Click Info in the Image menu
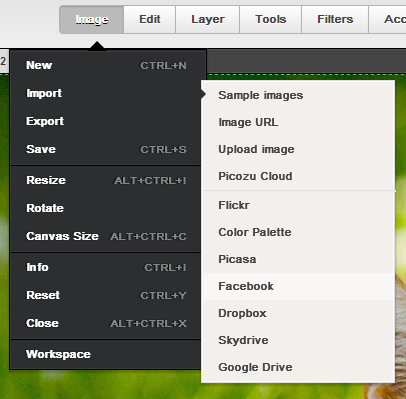This screenshot has height=399, width=406. pyautogui.click(x=106, y=267)
